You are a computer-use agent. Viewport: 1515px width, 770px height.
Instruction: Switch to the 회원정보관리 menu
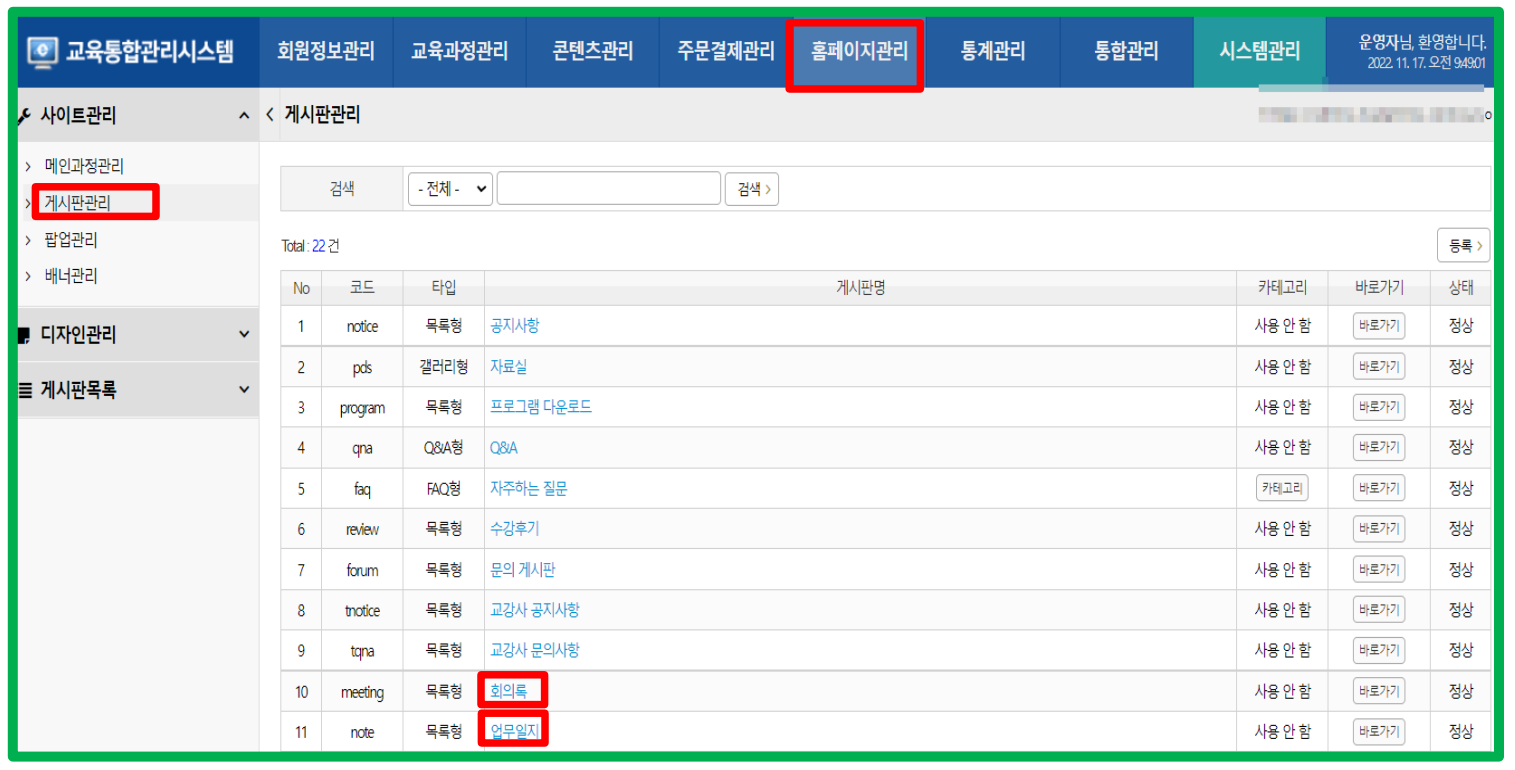pos(326,51)
